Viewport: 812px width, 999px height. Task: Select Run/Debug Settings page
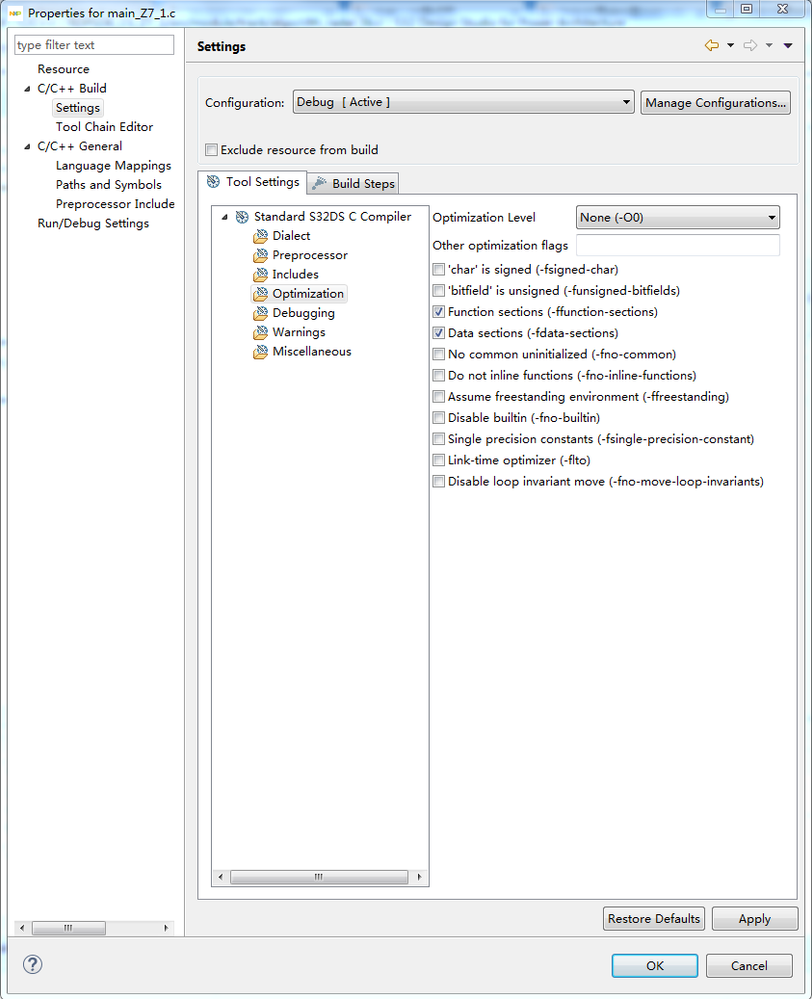(93, 224)
